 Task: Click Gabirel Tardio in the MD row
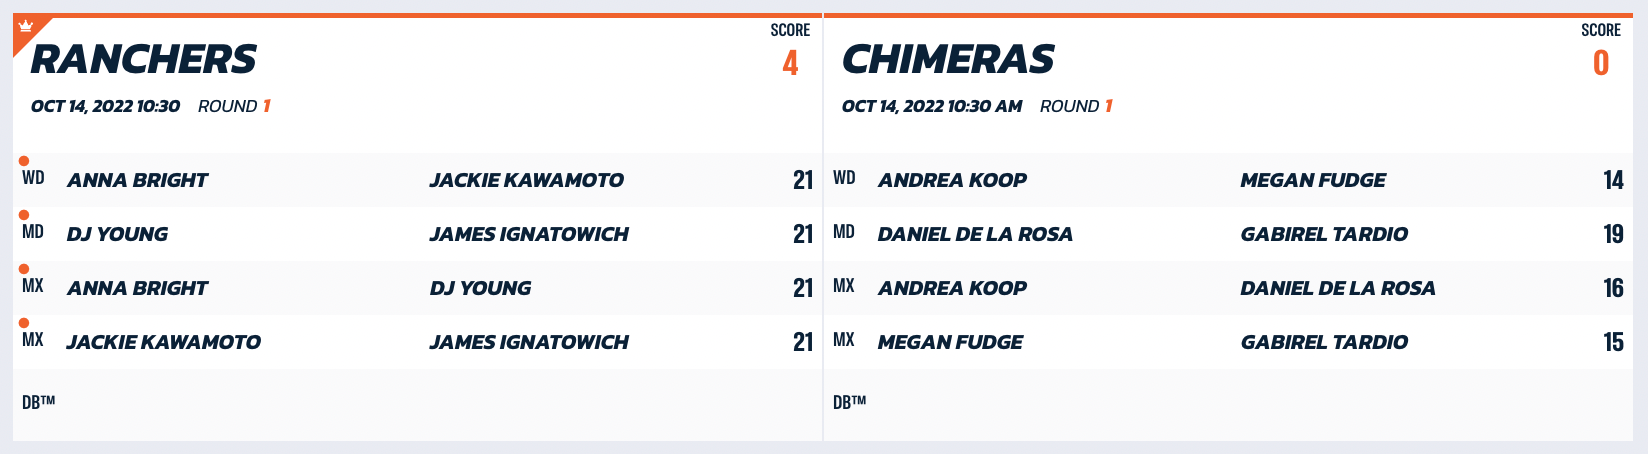1324,234
